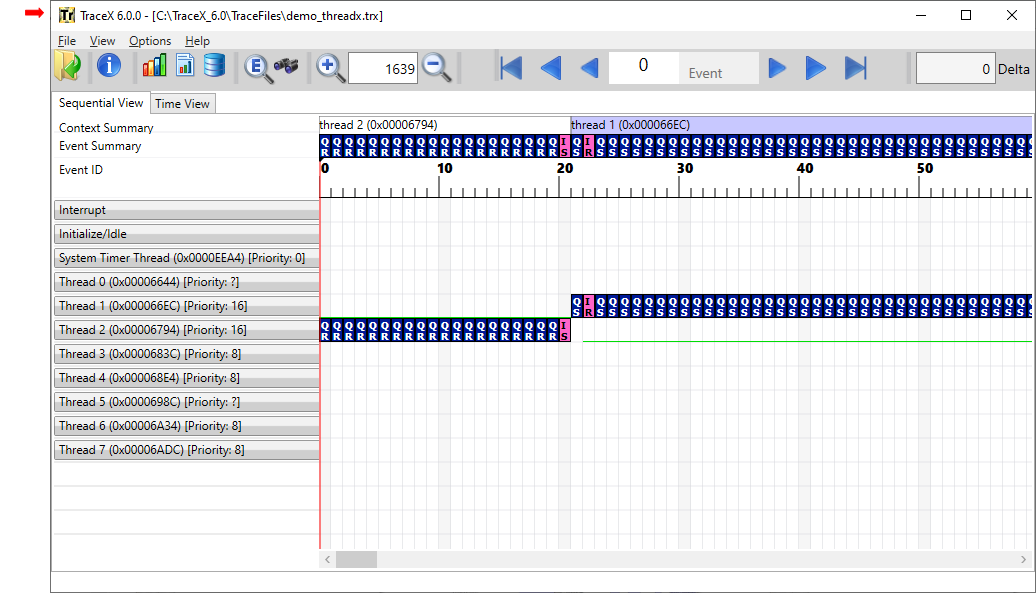Click the performance report icon
Image resolution: width=1036 pixels, height=593 pixels.
[x=186, y=67]
